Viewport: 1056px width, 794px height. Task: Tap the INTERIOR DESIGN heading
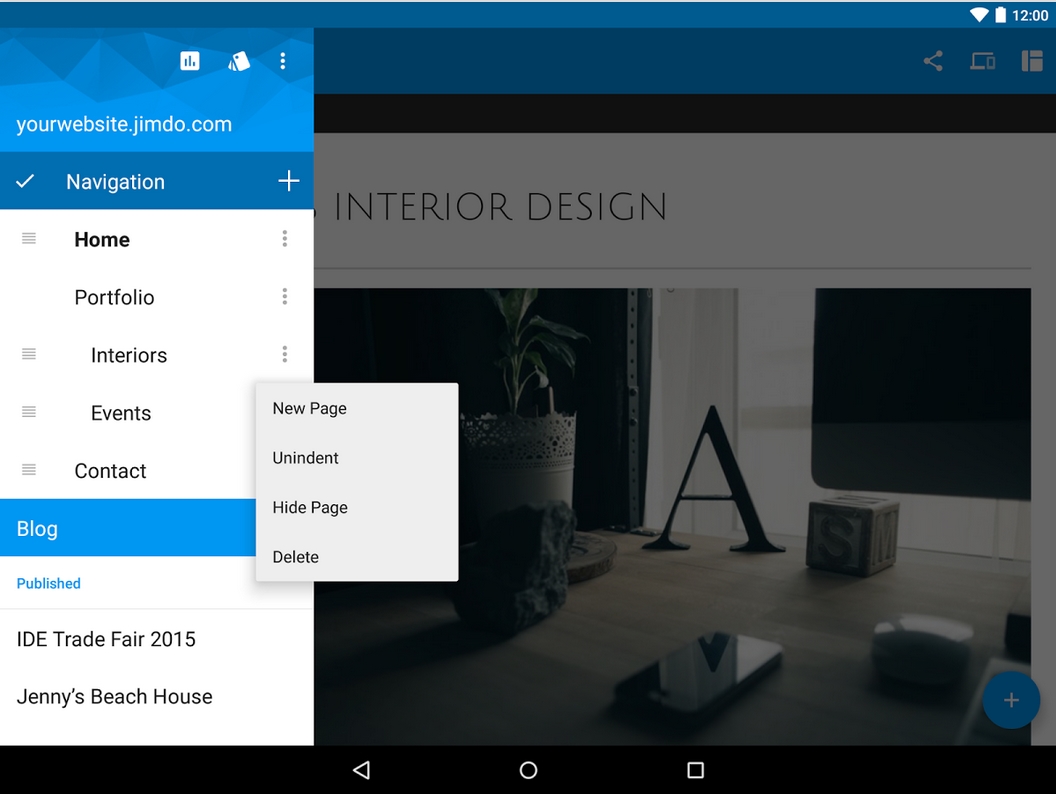coord(500,207)
